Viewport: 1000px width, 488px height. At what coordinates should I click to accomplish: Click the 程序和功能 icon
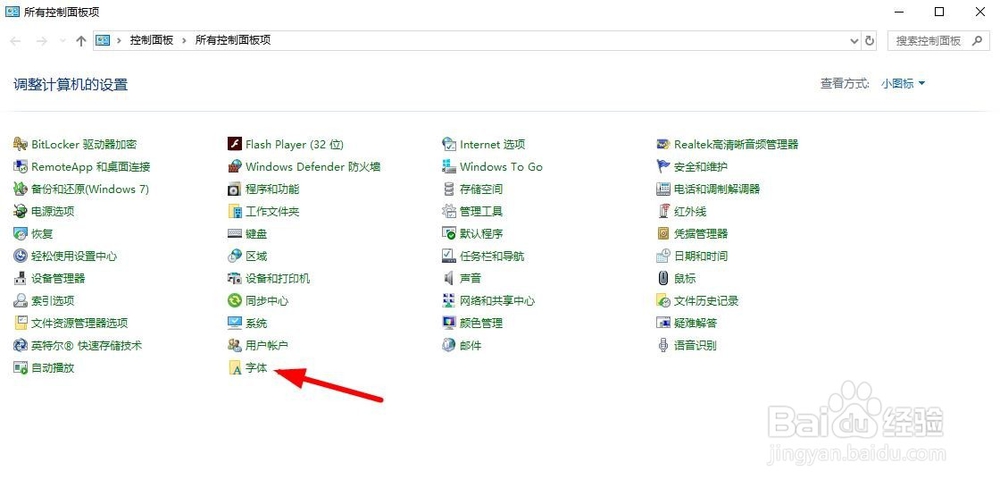[x=235, y=189]
